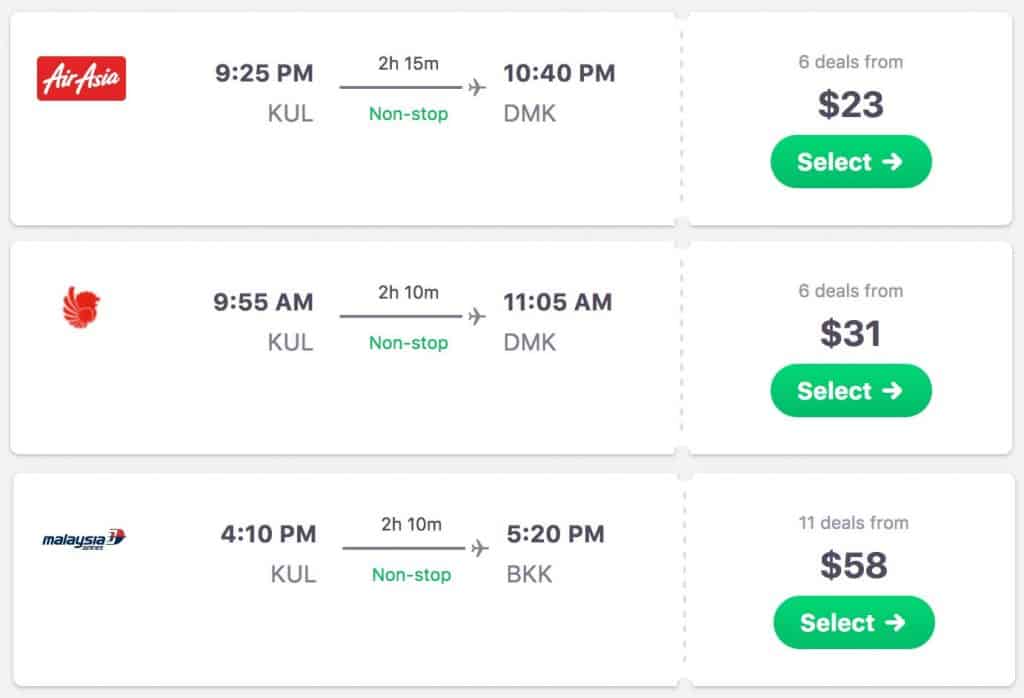Screen dimensions: 1024x698
Task: Click the AirAsia airline logo
Action: tap(81, 78)
